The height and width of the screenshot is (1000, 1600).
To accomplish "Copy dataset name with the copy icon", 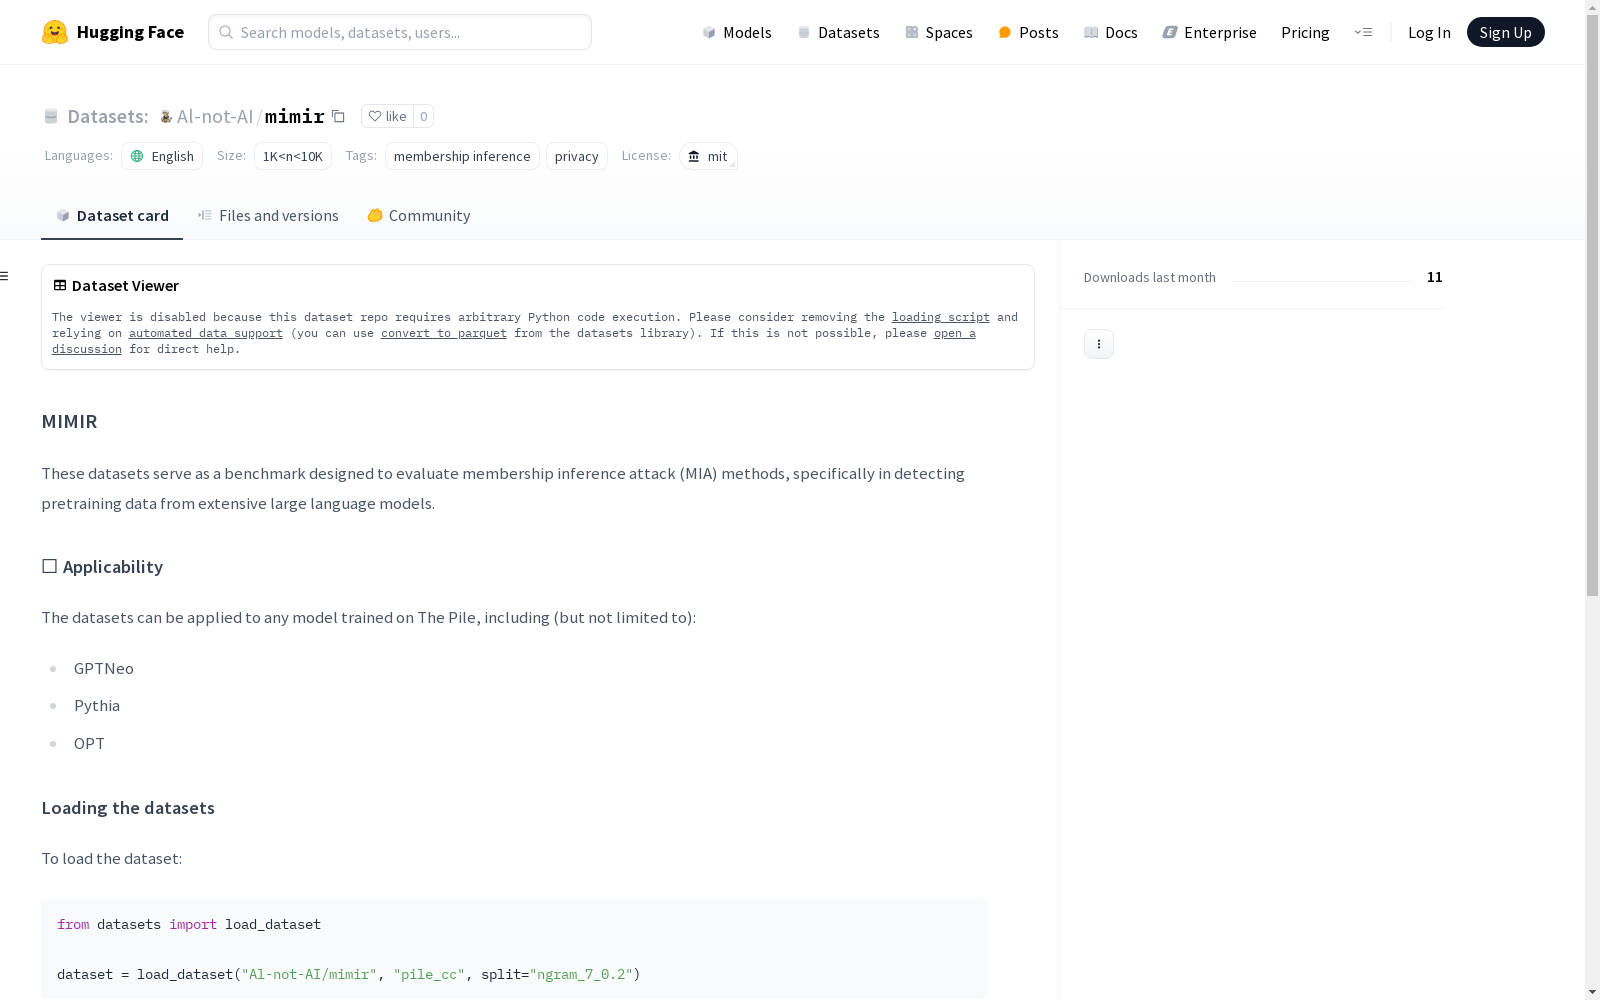I will [x=338, y=116].
